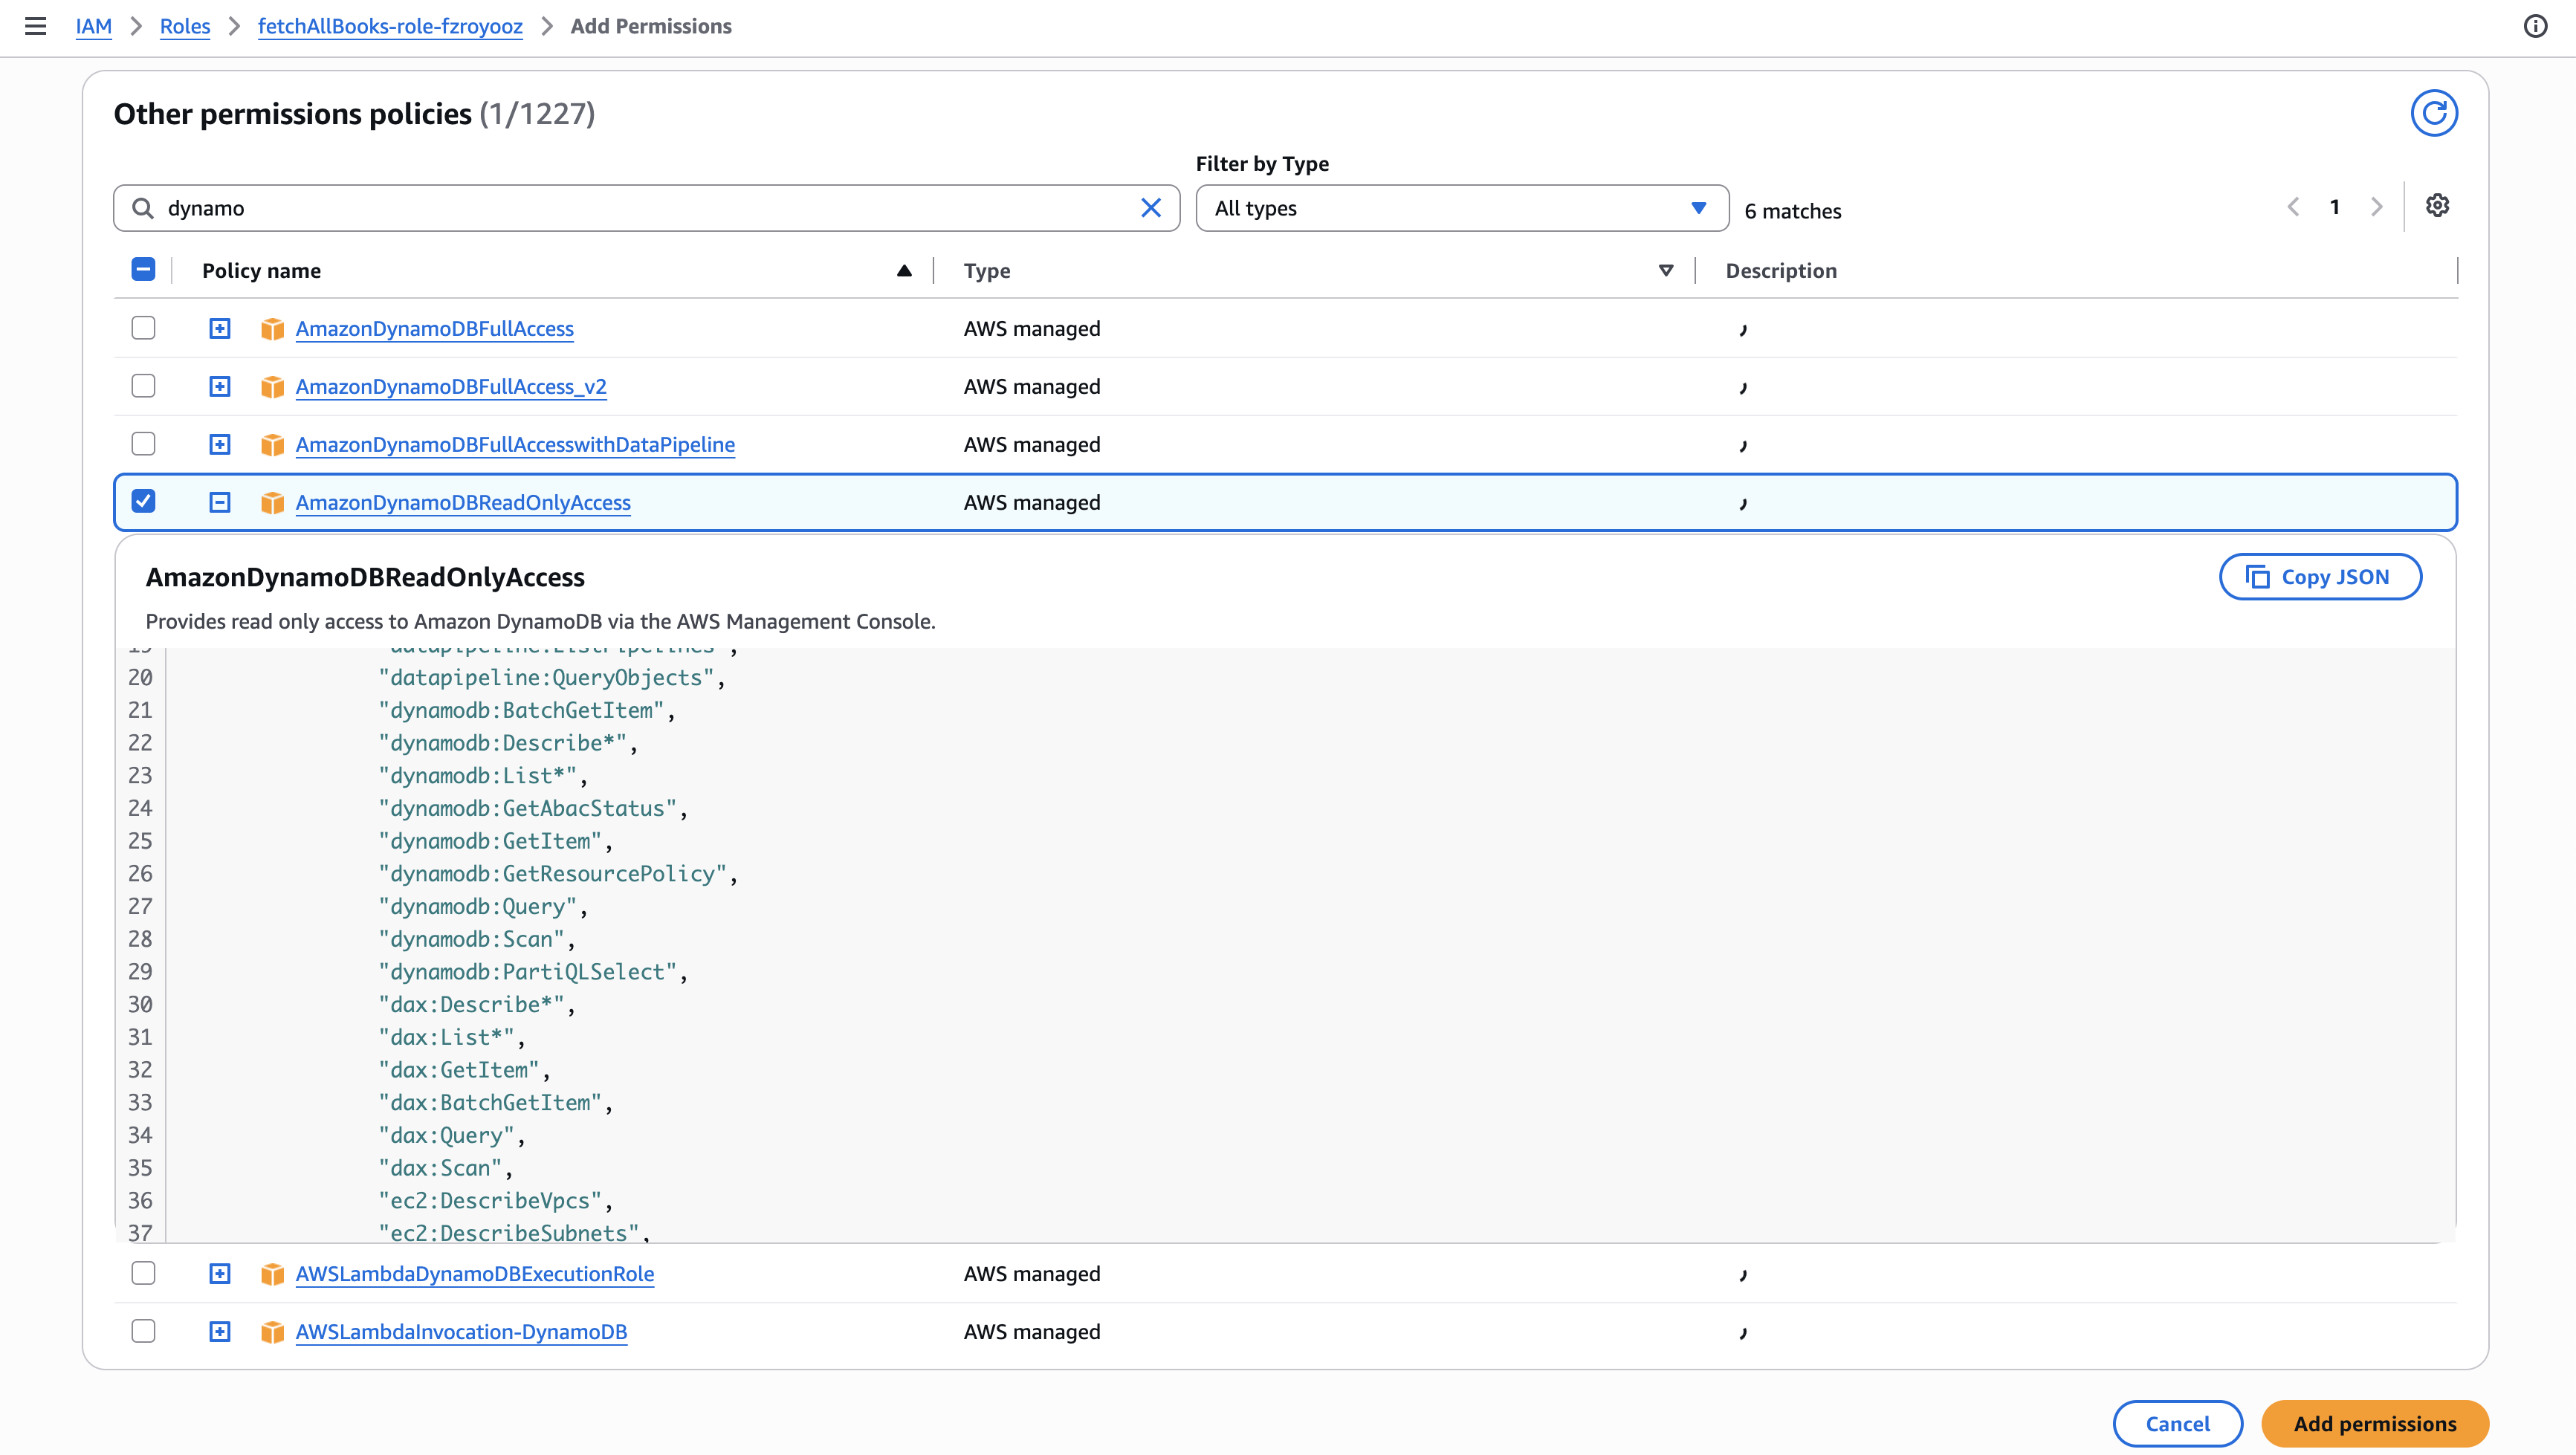Open the AWSLambdaDynamoDBExecutionRole policy link
2576x1455 pixels.
point(475,1274)
